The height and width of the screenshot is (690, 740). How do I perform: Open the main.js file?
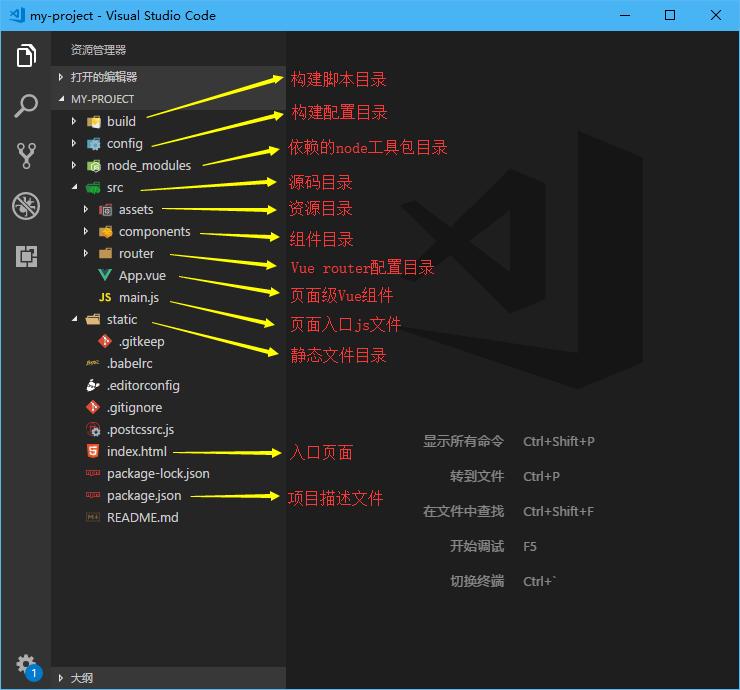(x=138, y=298)
